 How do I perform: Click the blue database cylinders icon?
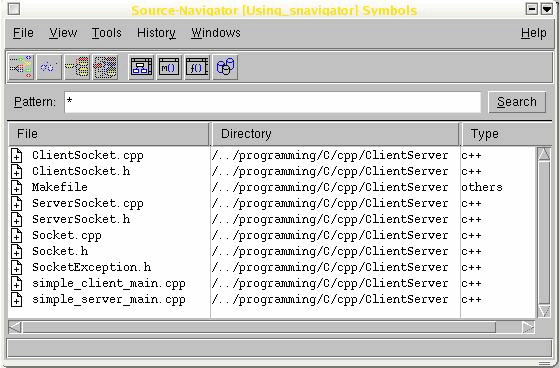225,67
